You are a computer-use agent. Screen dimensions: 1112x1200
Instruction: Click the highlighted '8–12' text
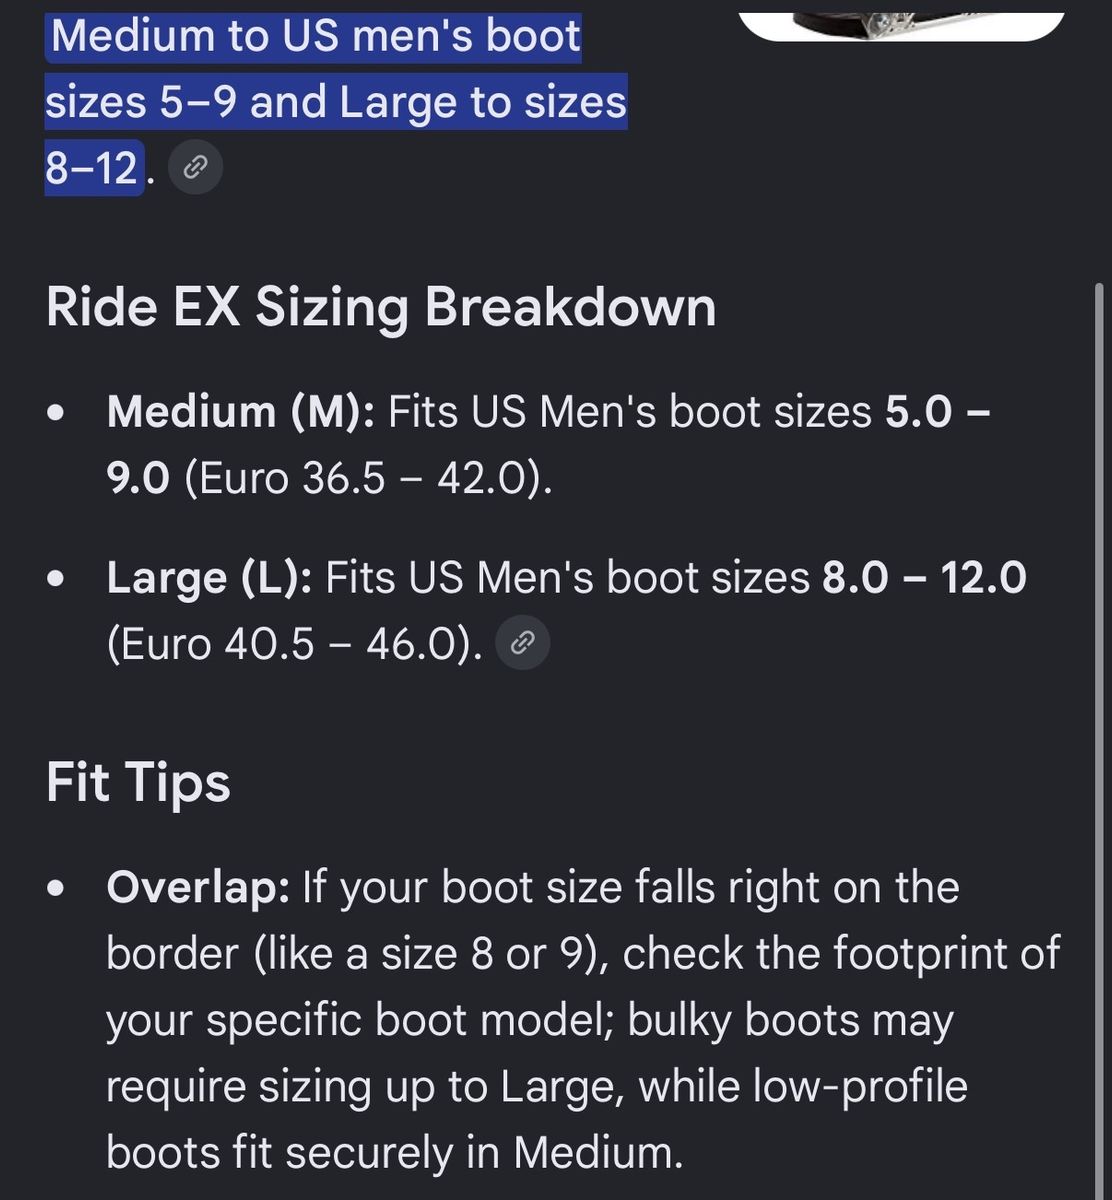coord(93,168)
